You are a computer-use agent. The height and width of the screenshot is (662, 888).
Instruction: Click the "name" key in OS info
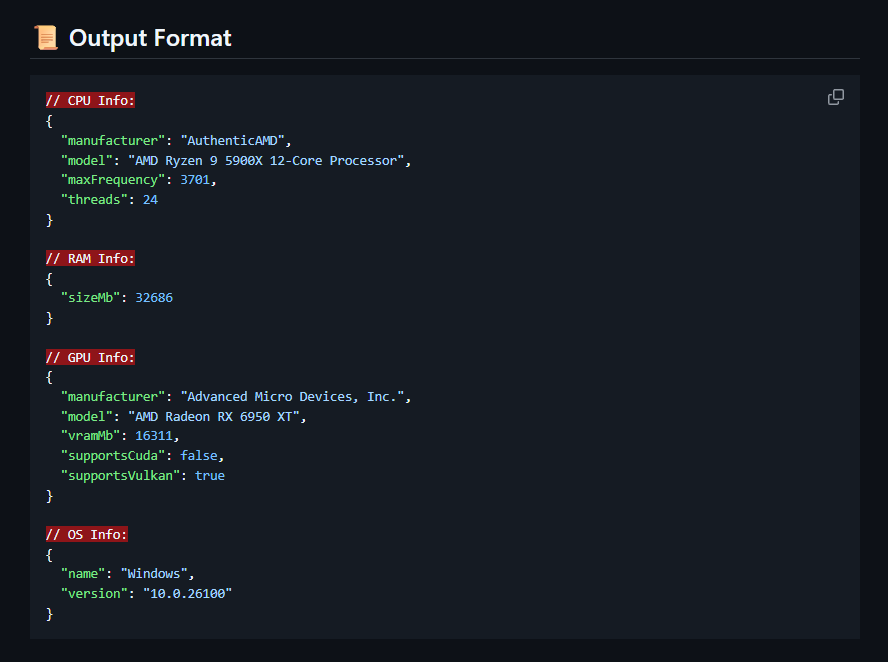pyautogui.click(x=83, y=574)
